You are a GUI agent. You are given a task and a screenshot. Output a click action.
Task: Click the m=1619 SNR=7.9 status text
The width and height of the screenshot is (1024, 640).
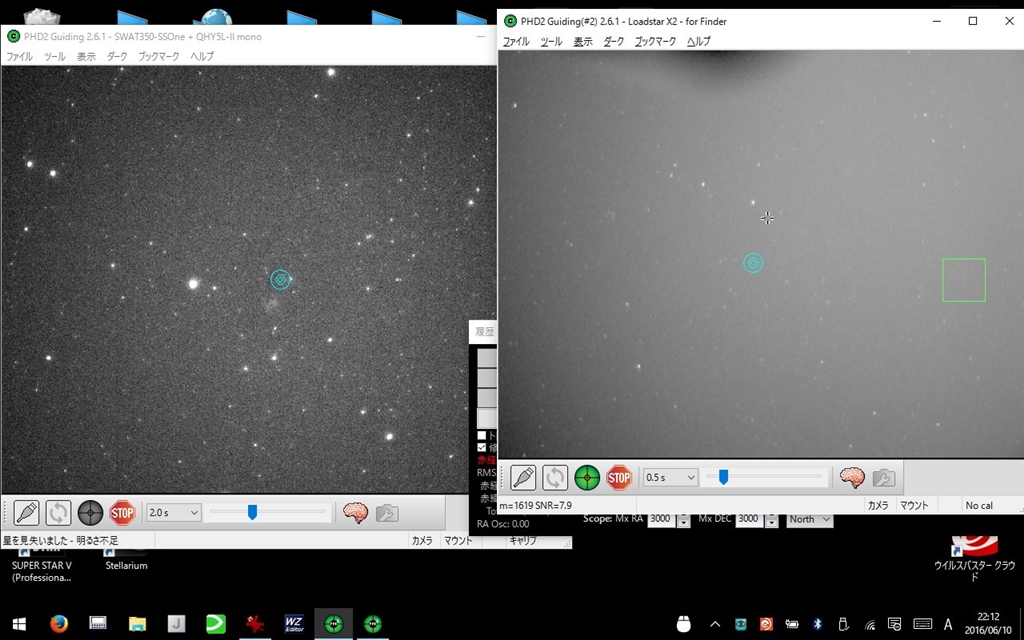click(536, 505)
